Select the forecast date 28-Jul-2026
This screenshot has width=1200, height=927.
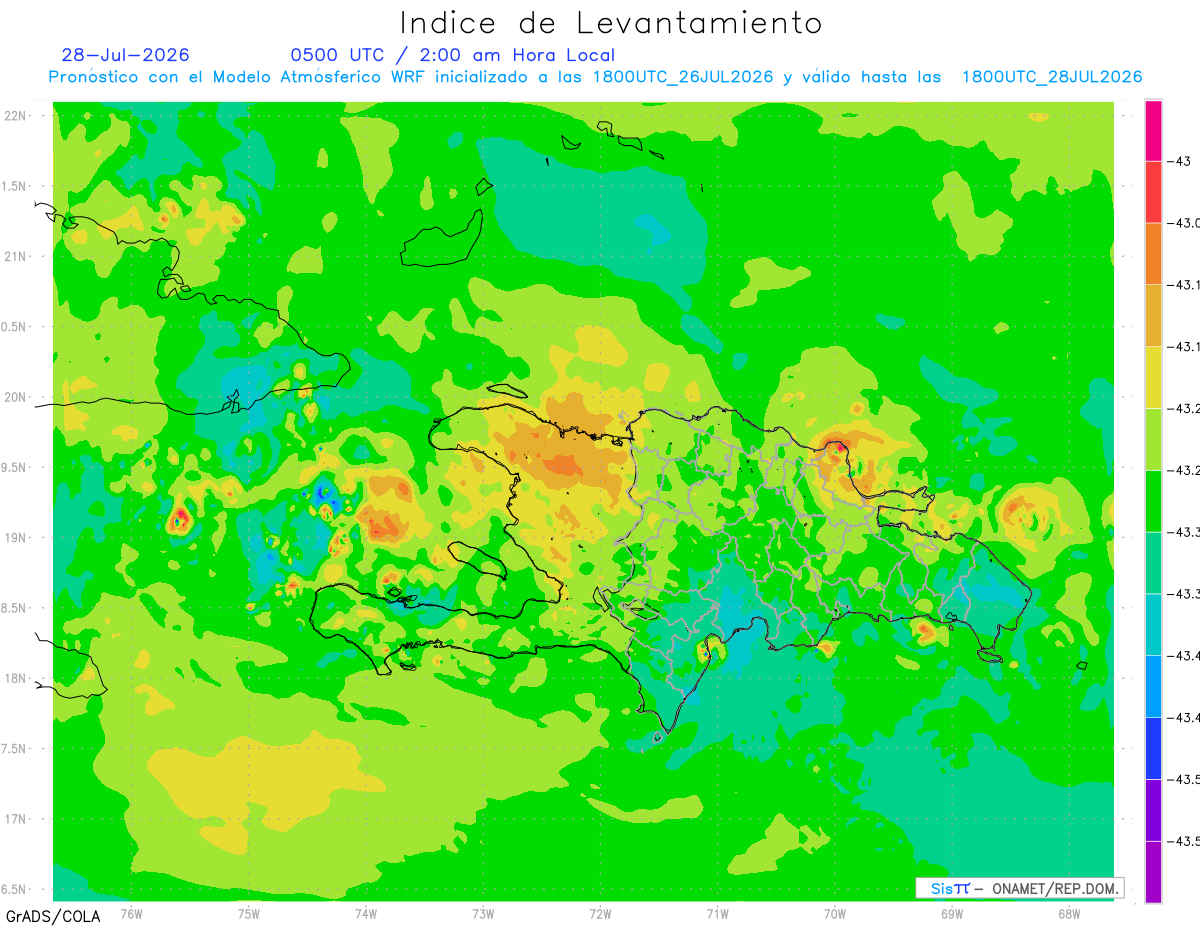coord(125,55)
